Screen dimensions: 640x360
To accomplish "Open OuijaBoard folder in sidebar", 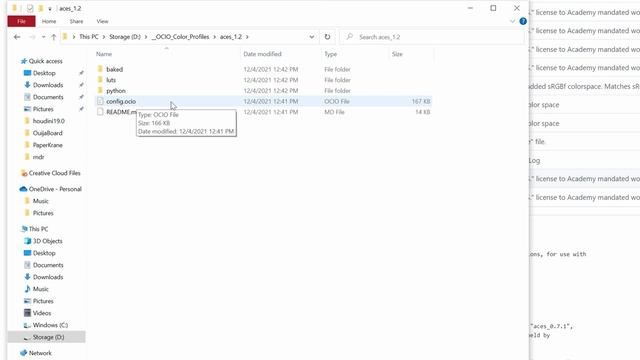I will [x=47, y=133].
